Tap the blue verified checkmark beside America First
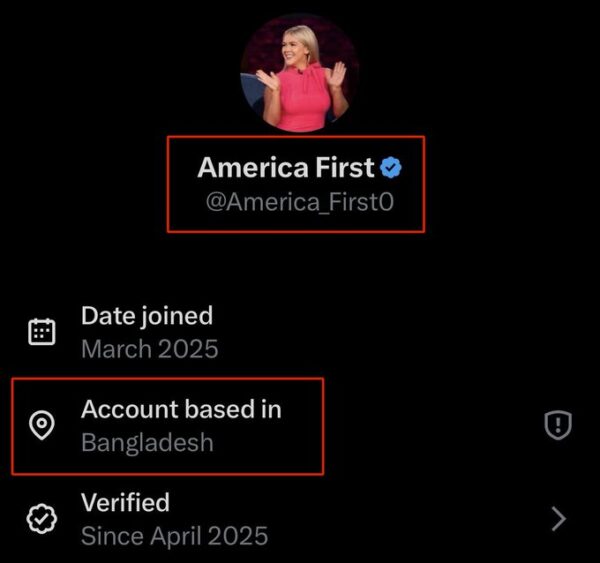The width and height of the screenshot is (600, 563). click(392, 166)
